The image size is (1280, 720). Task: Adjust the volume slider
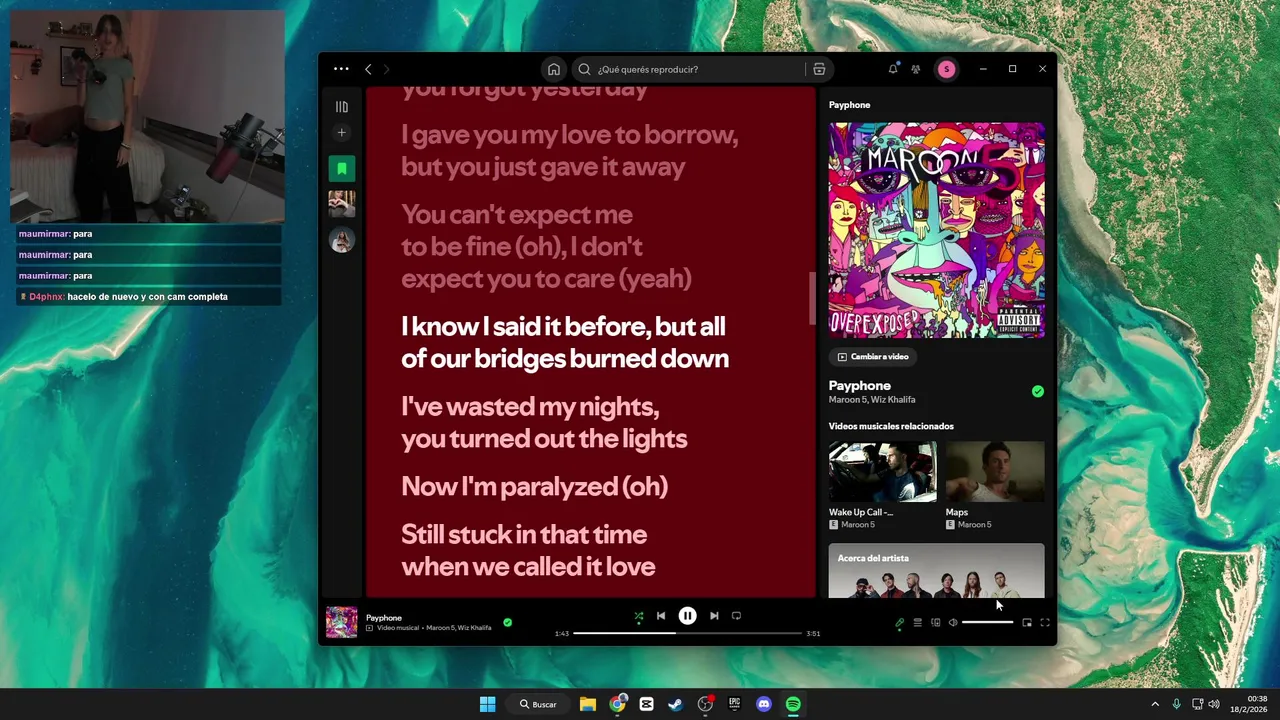coord(988,622)
